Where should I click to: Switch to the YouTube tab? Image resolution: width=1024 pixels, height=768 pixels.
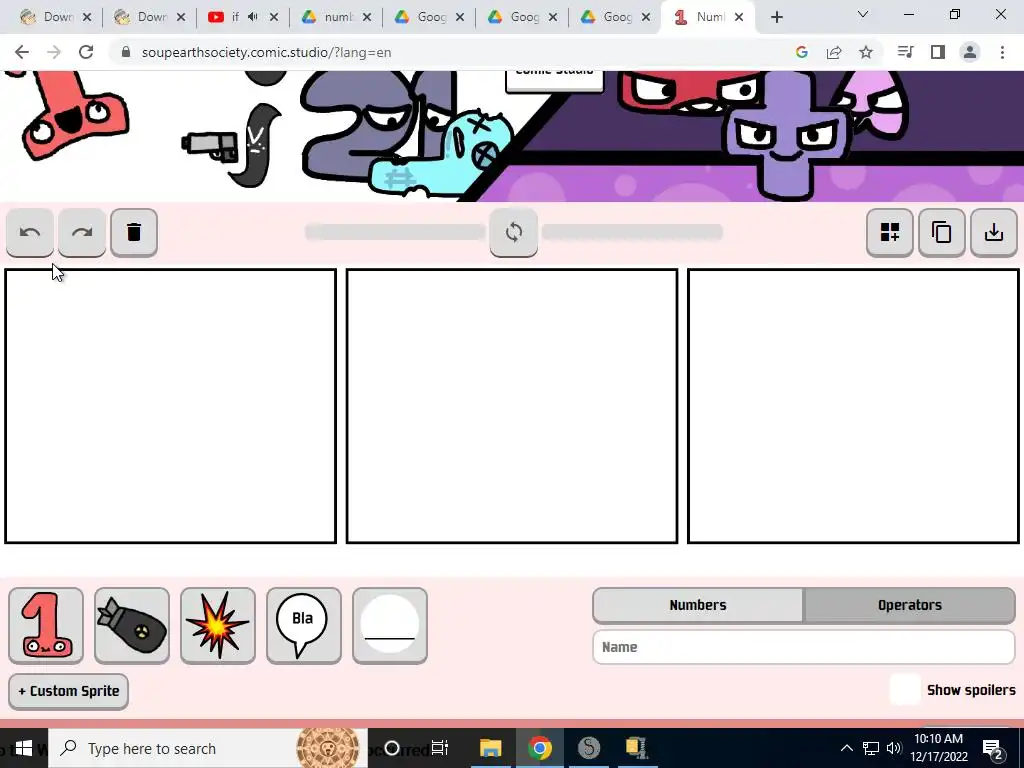coord(242,18)
